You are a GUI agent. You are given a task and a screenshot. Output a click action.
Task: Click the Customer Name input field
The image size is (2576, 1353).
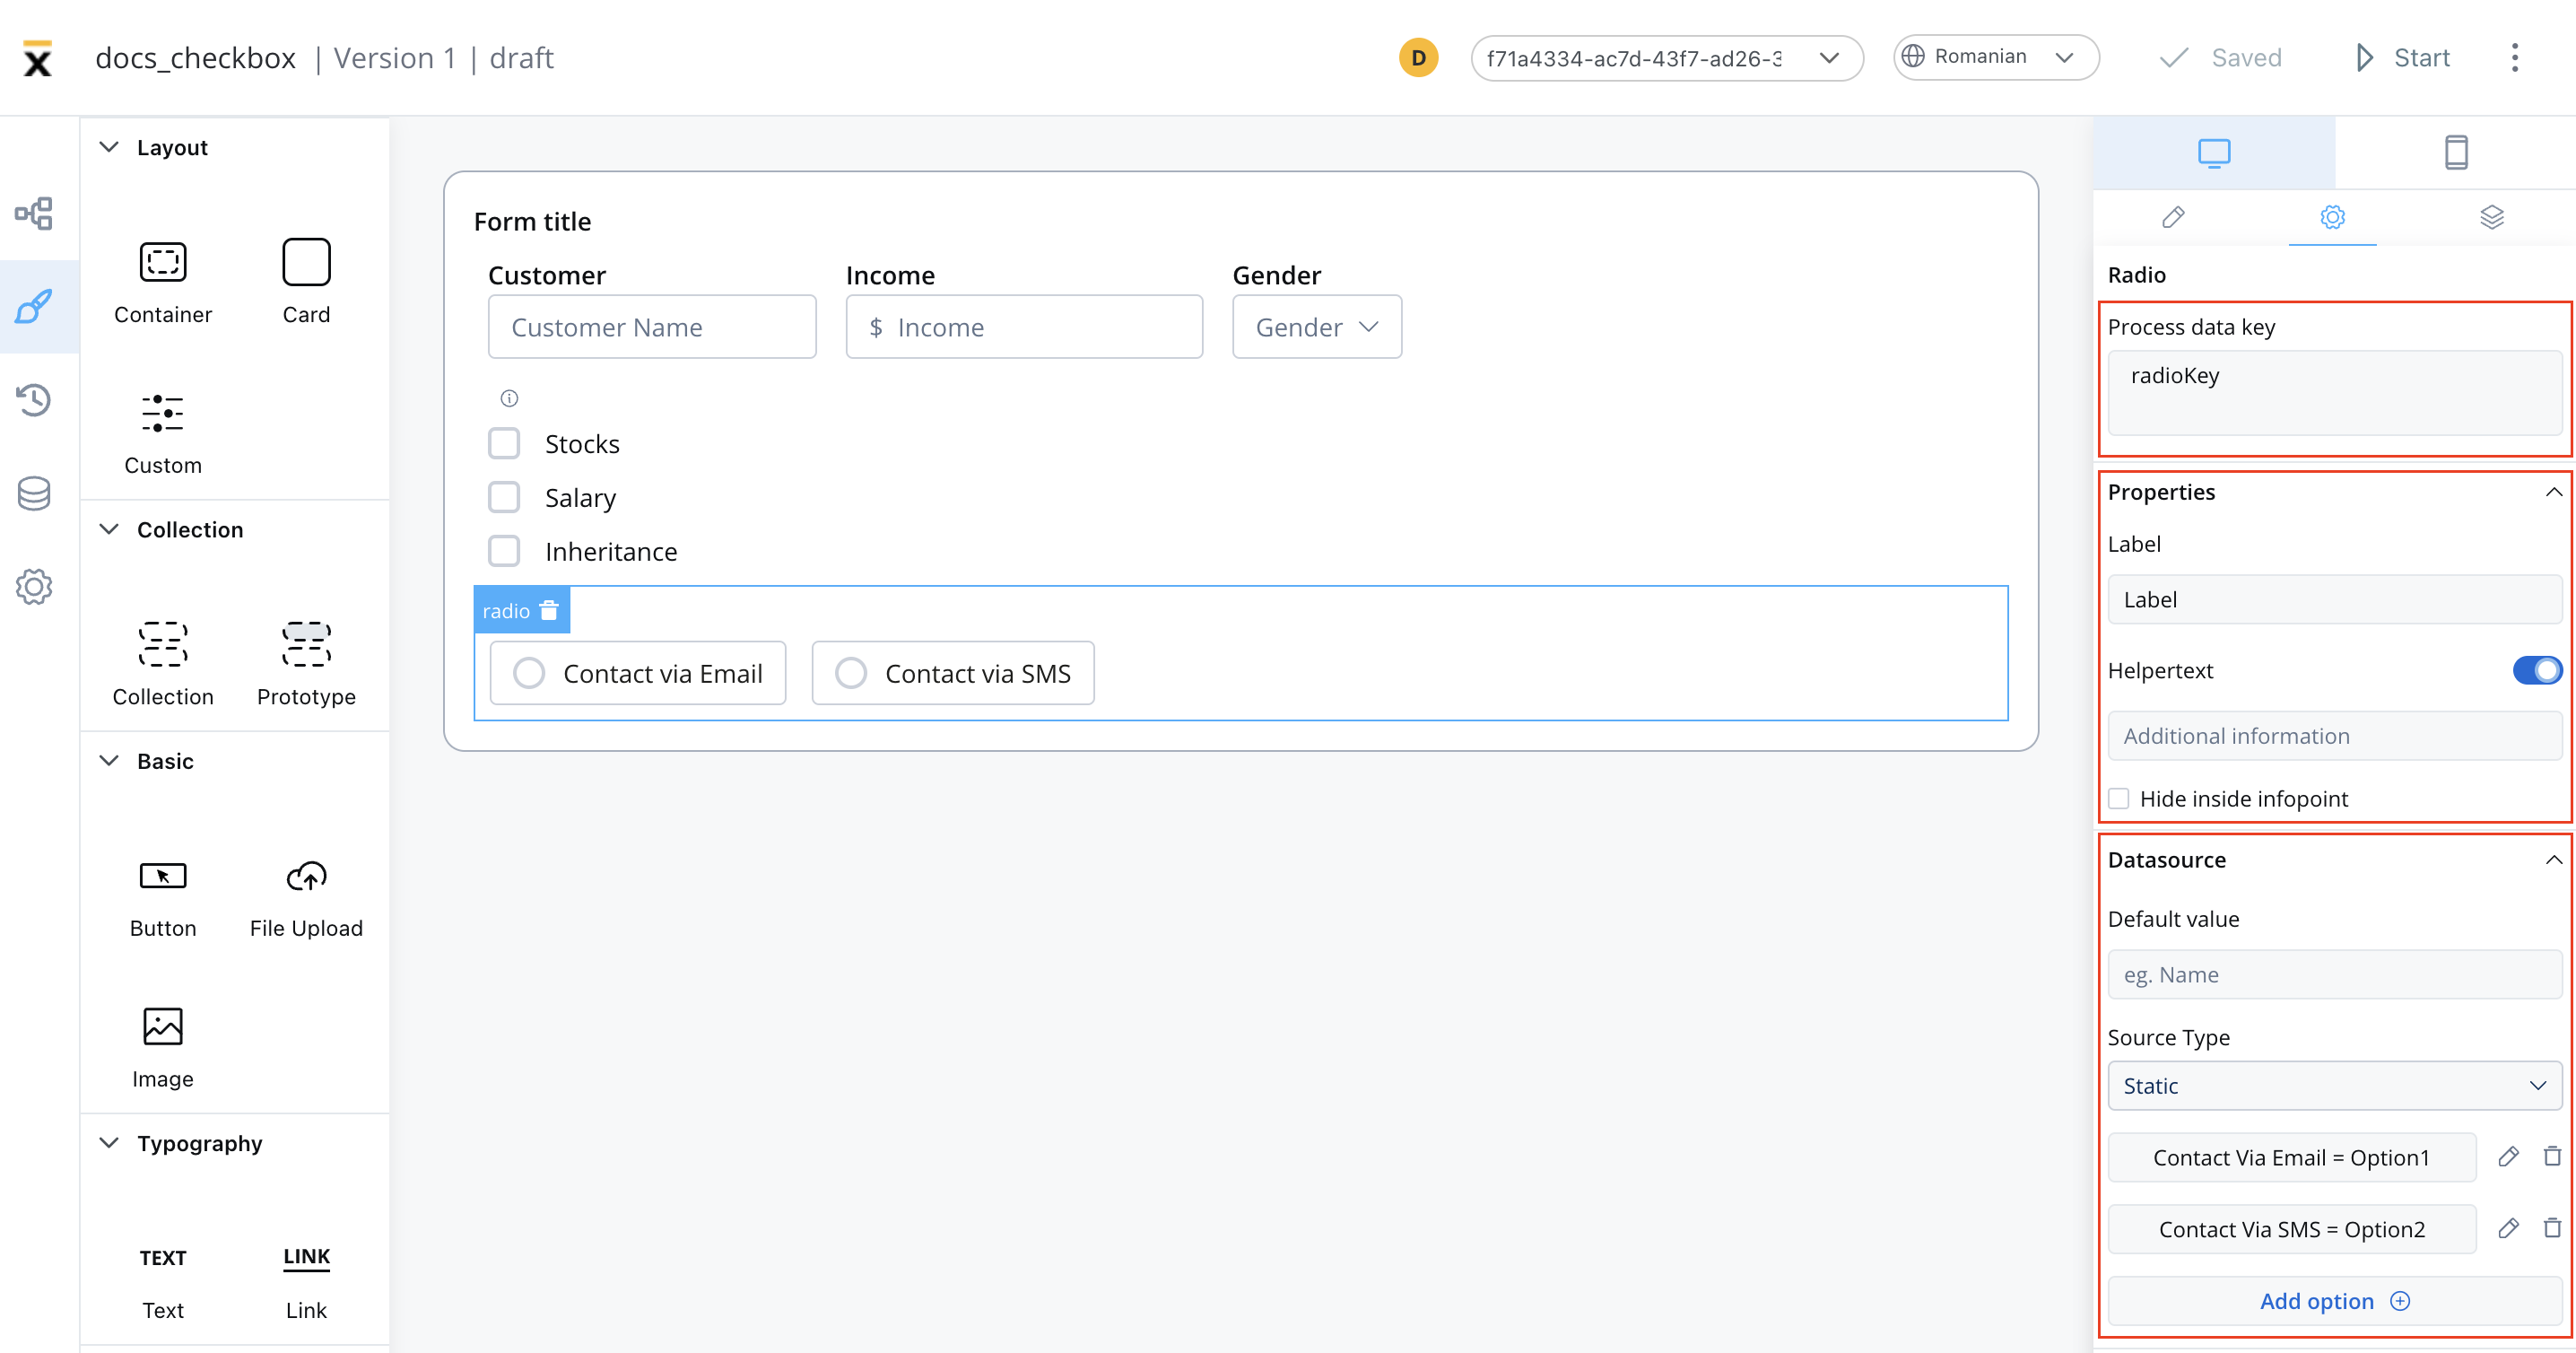[652, 327]
